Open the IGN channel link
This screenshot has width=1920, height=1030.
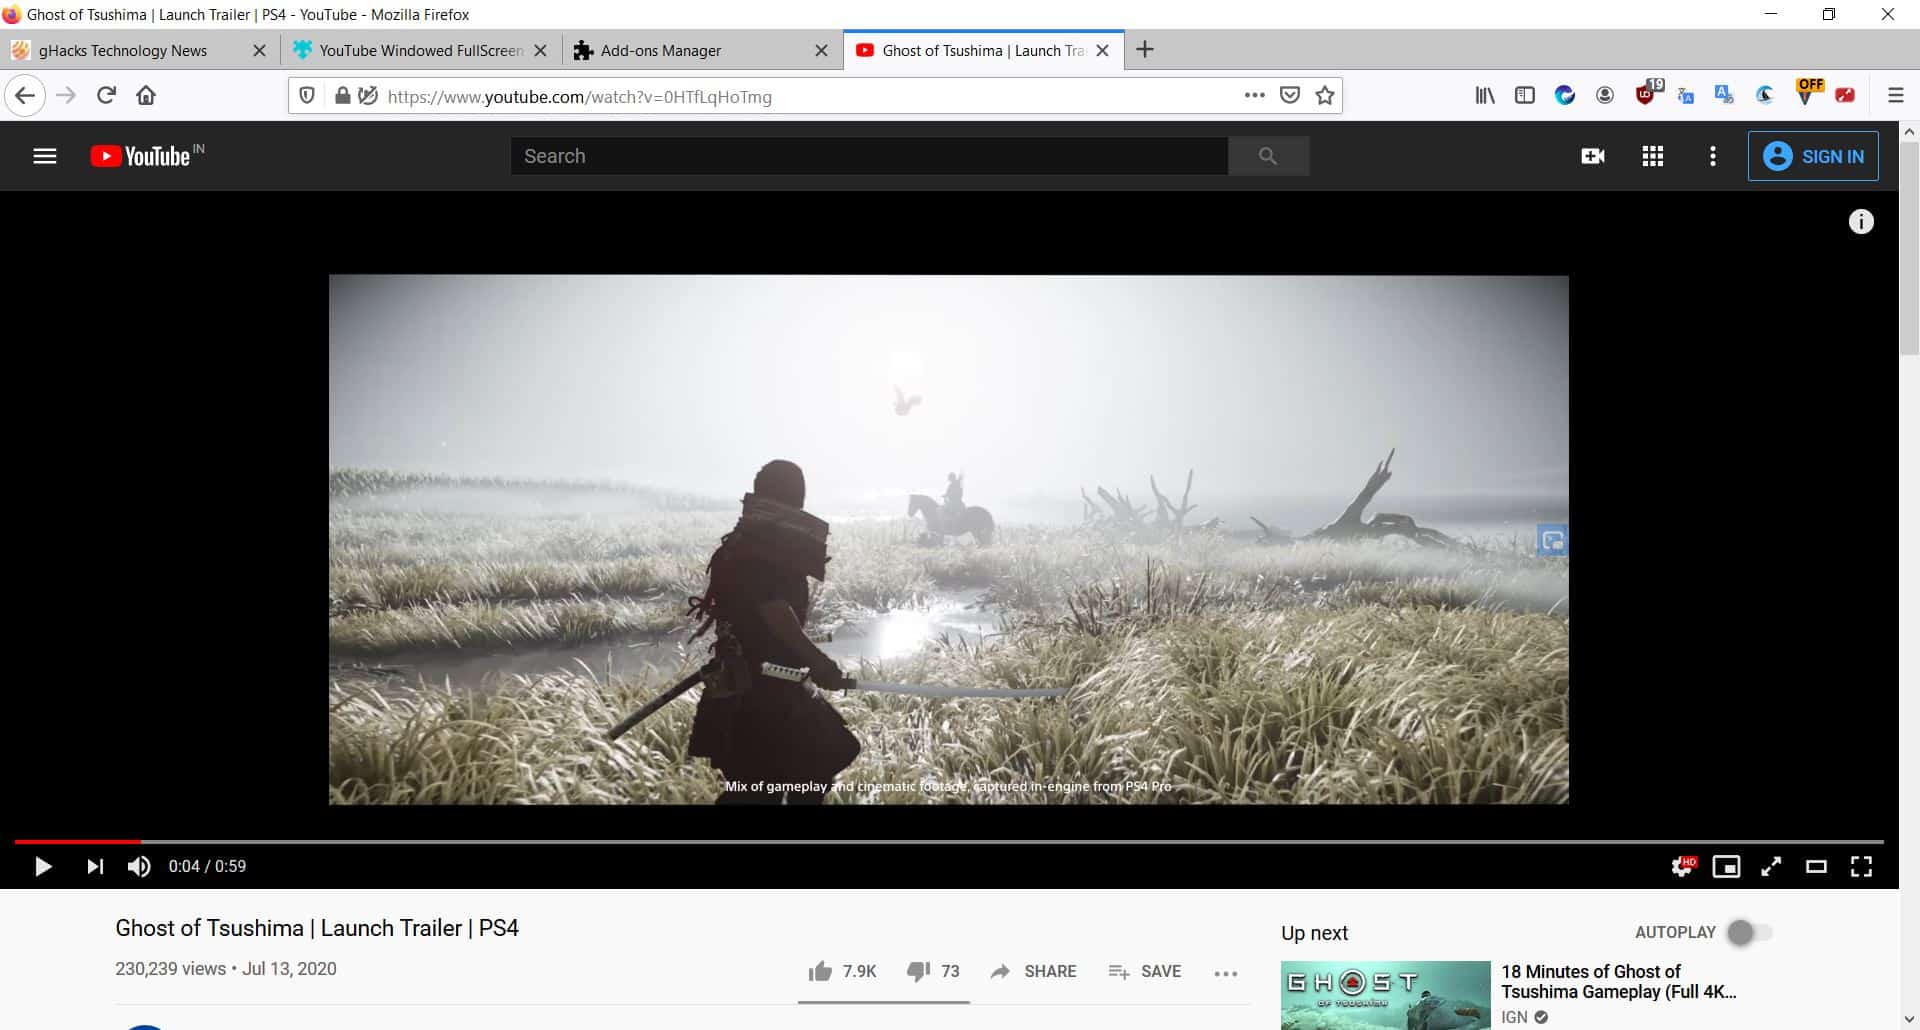click(1514, 1017)
